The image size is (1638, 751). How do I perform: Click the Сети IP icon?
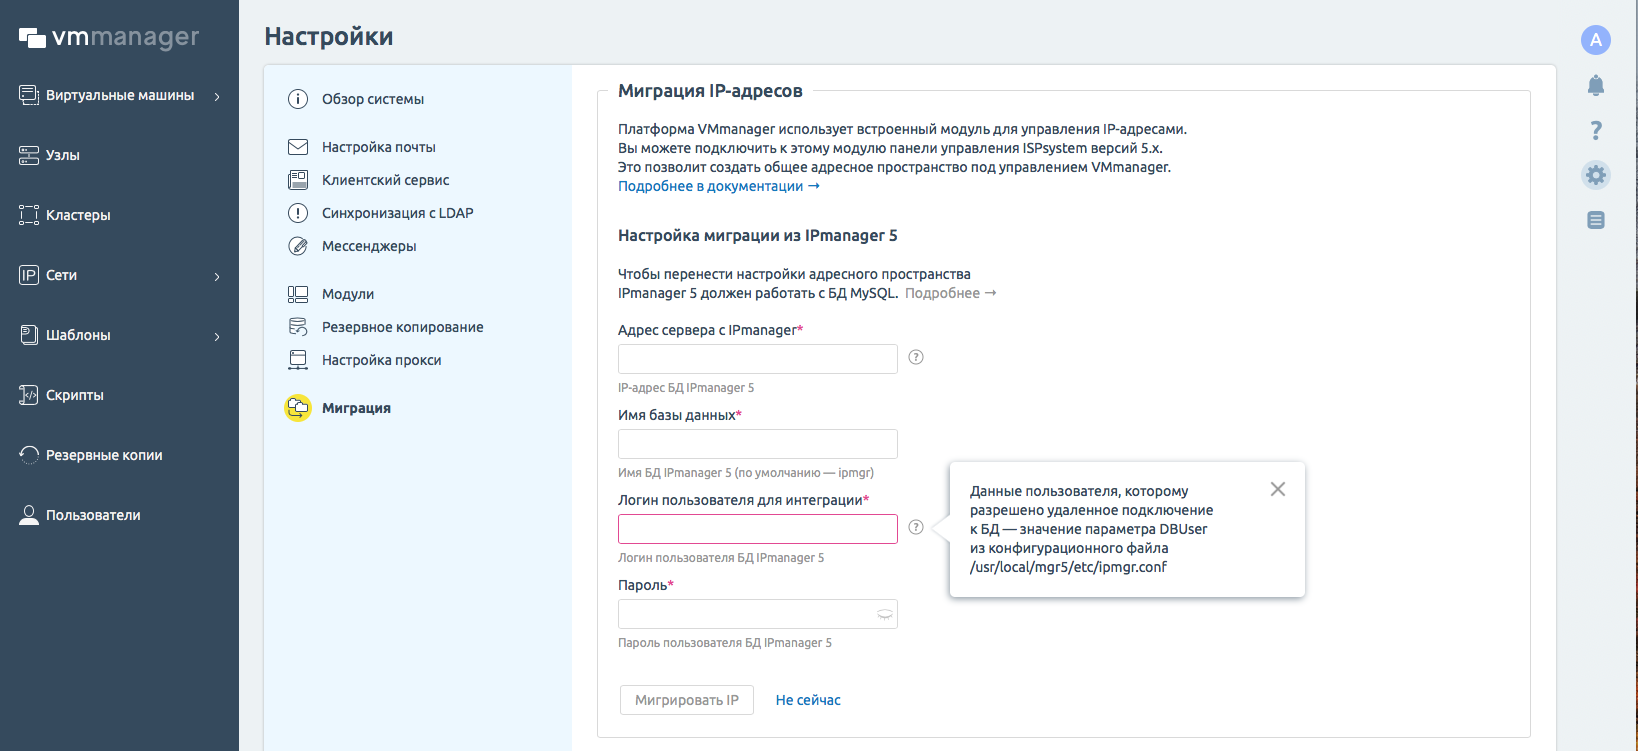(x=29, y=275)
